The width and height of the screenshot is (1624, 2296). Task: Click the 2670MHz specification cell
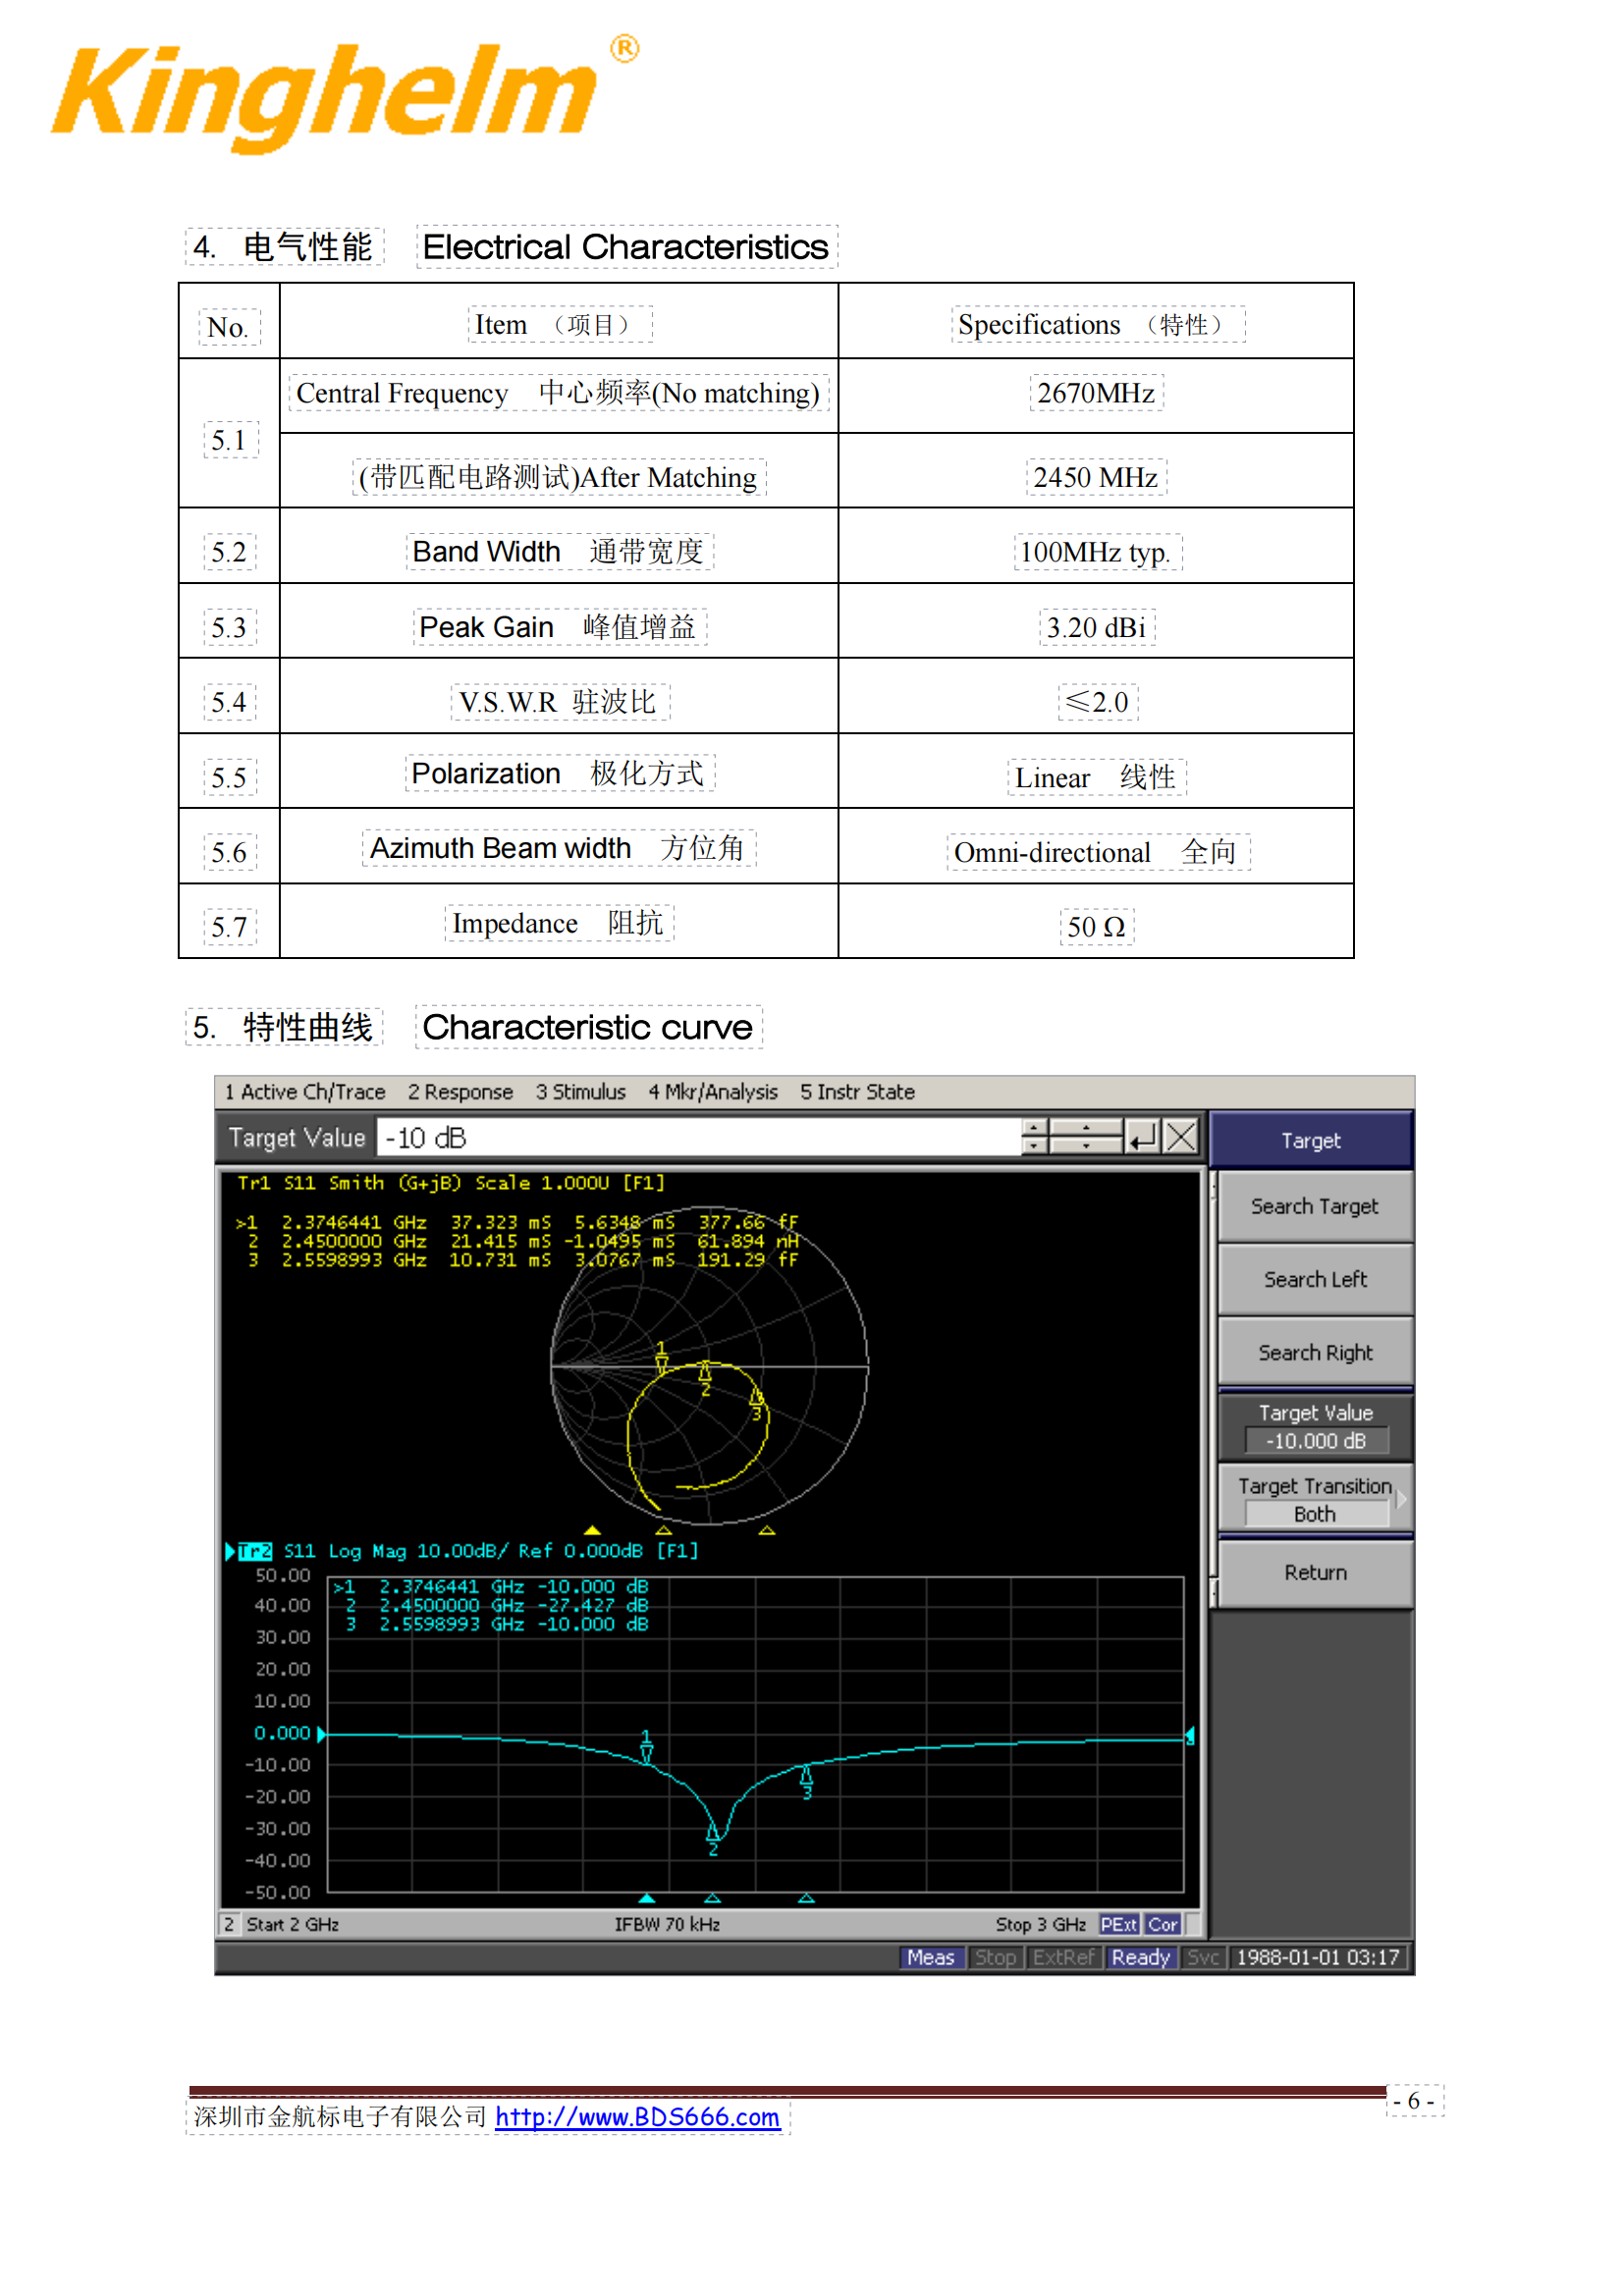coord(1096,394)
